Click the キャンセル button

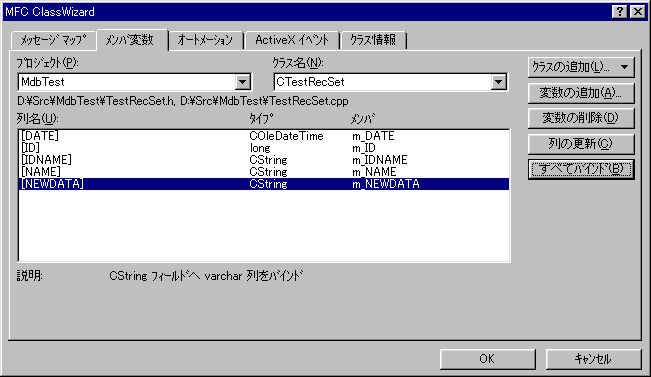point(593,359)
